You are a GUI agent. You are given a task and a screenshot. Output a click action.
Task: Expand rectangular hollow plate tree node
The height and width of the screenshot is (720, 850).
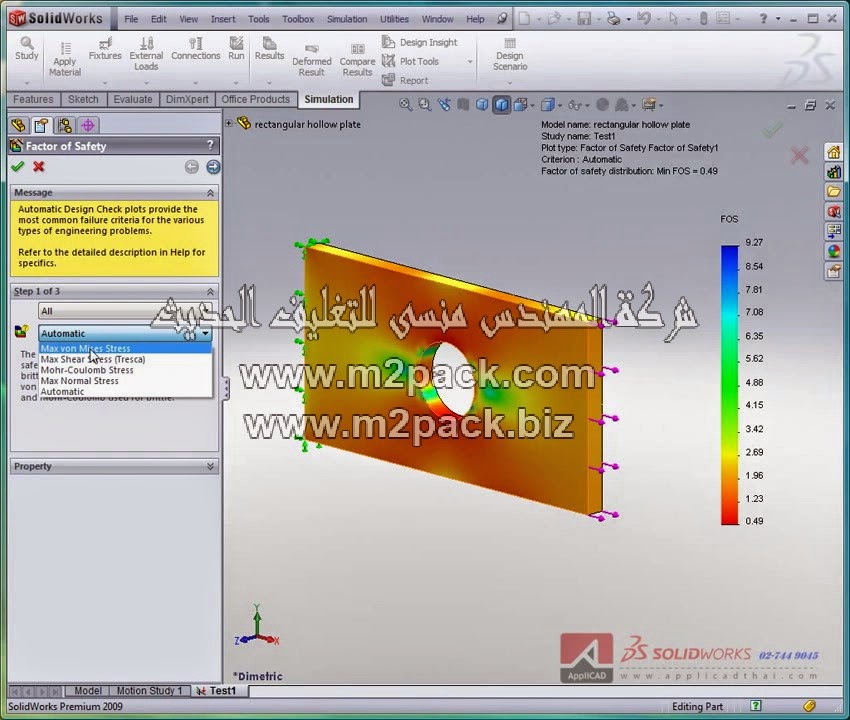[x=229, y=124]
